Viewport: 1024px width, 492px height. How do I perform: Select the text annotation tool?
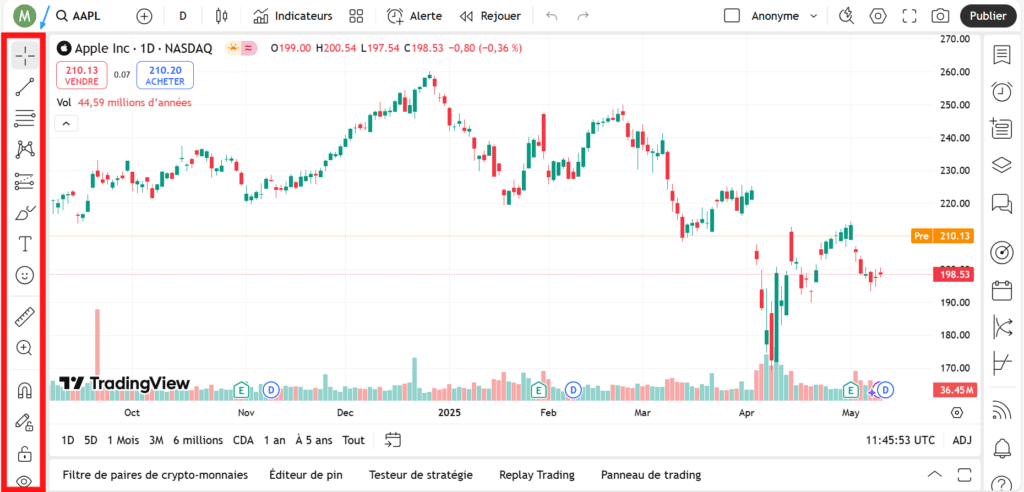click(x=25, y=244)
